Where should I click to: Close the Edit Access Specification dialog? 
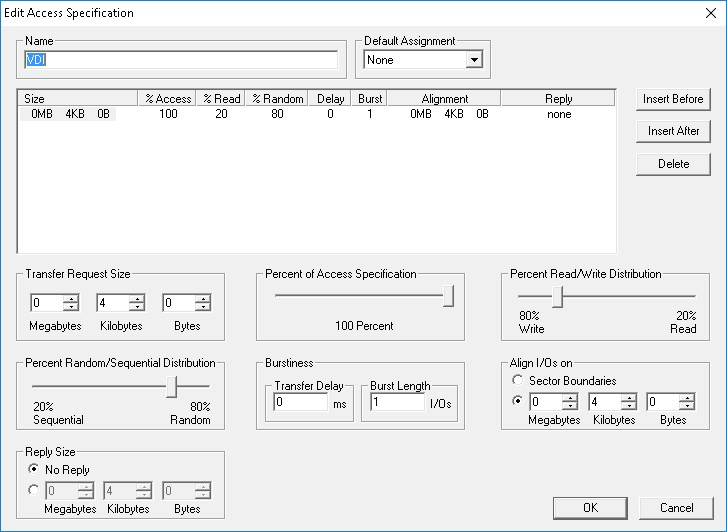tap(711, 13)
